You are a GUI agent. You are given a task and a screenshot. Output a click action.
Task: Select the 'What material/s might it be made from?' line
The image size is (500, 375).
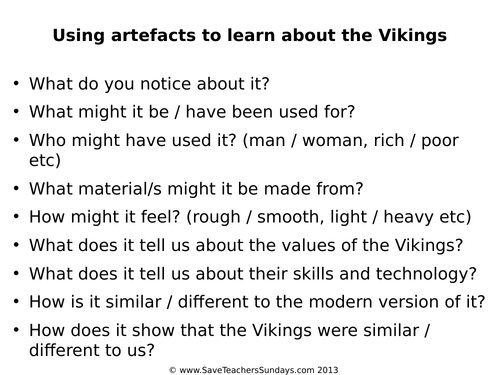click(x=196, y=189)
